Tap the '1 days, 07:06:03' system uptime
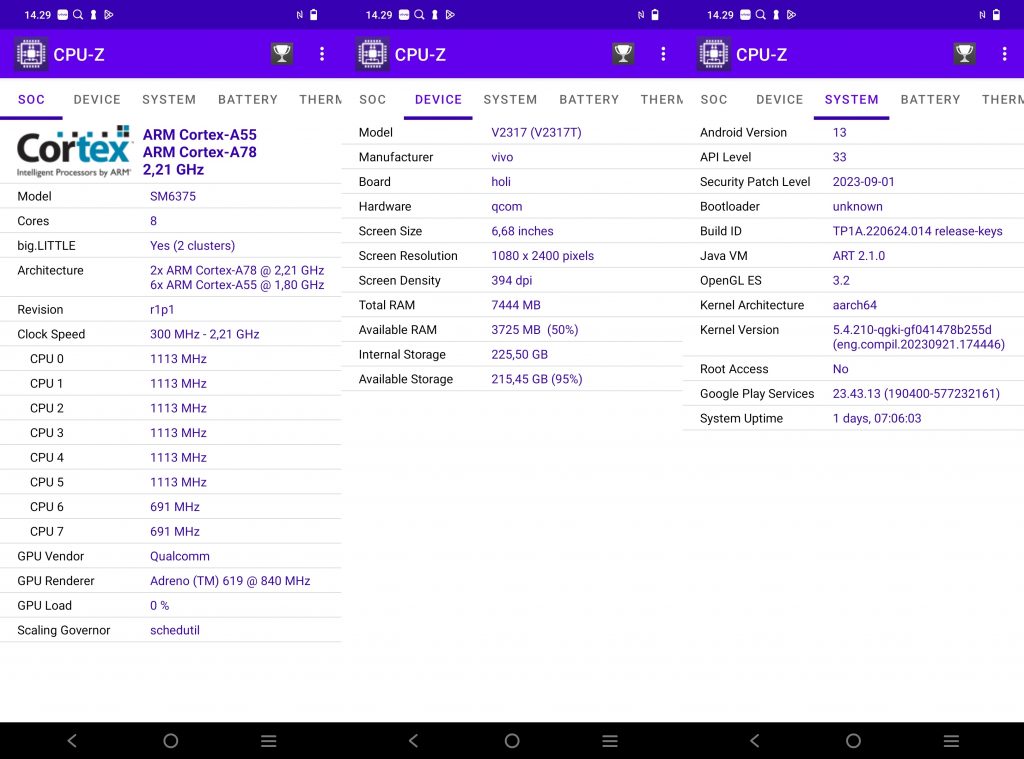 [876, 418]
